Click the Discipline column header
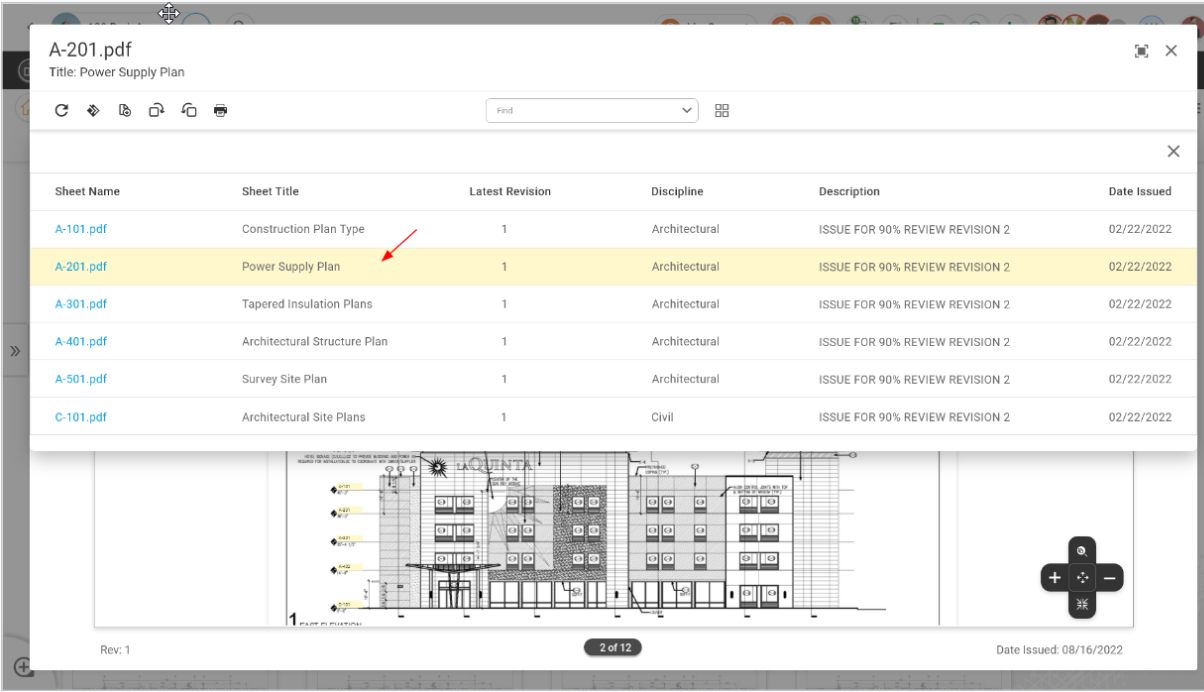 tap(677, 191)
